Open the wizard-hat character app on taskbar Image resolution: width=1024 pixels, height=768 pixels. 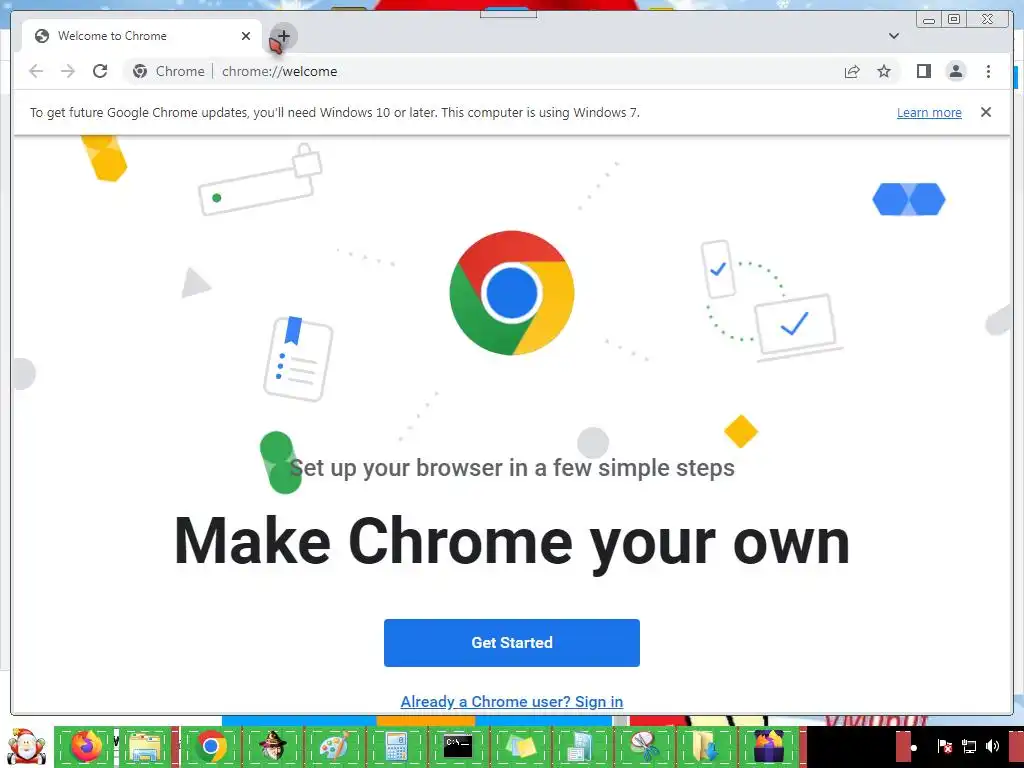click(272, 746)
